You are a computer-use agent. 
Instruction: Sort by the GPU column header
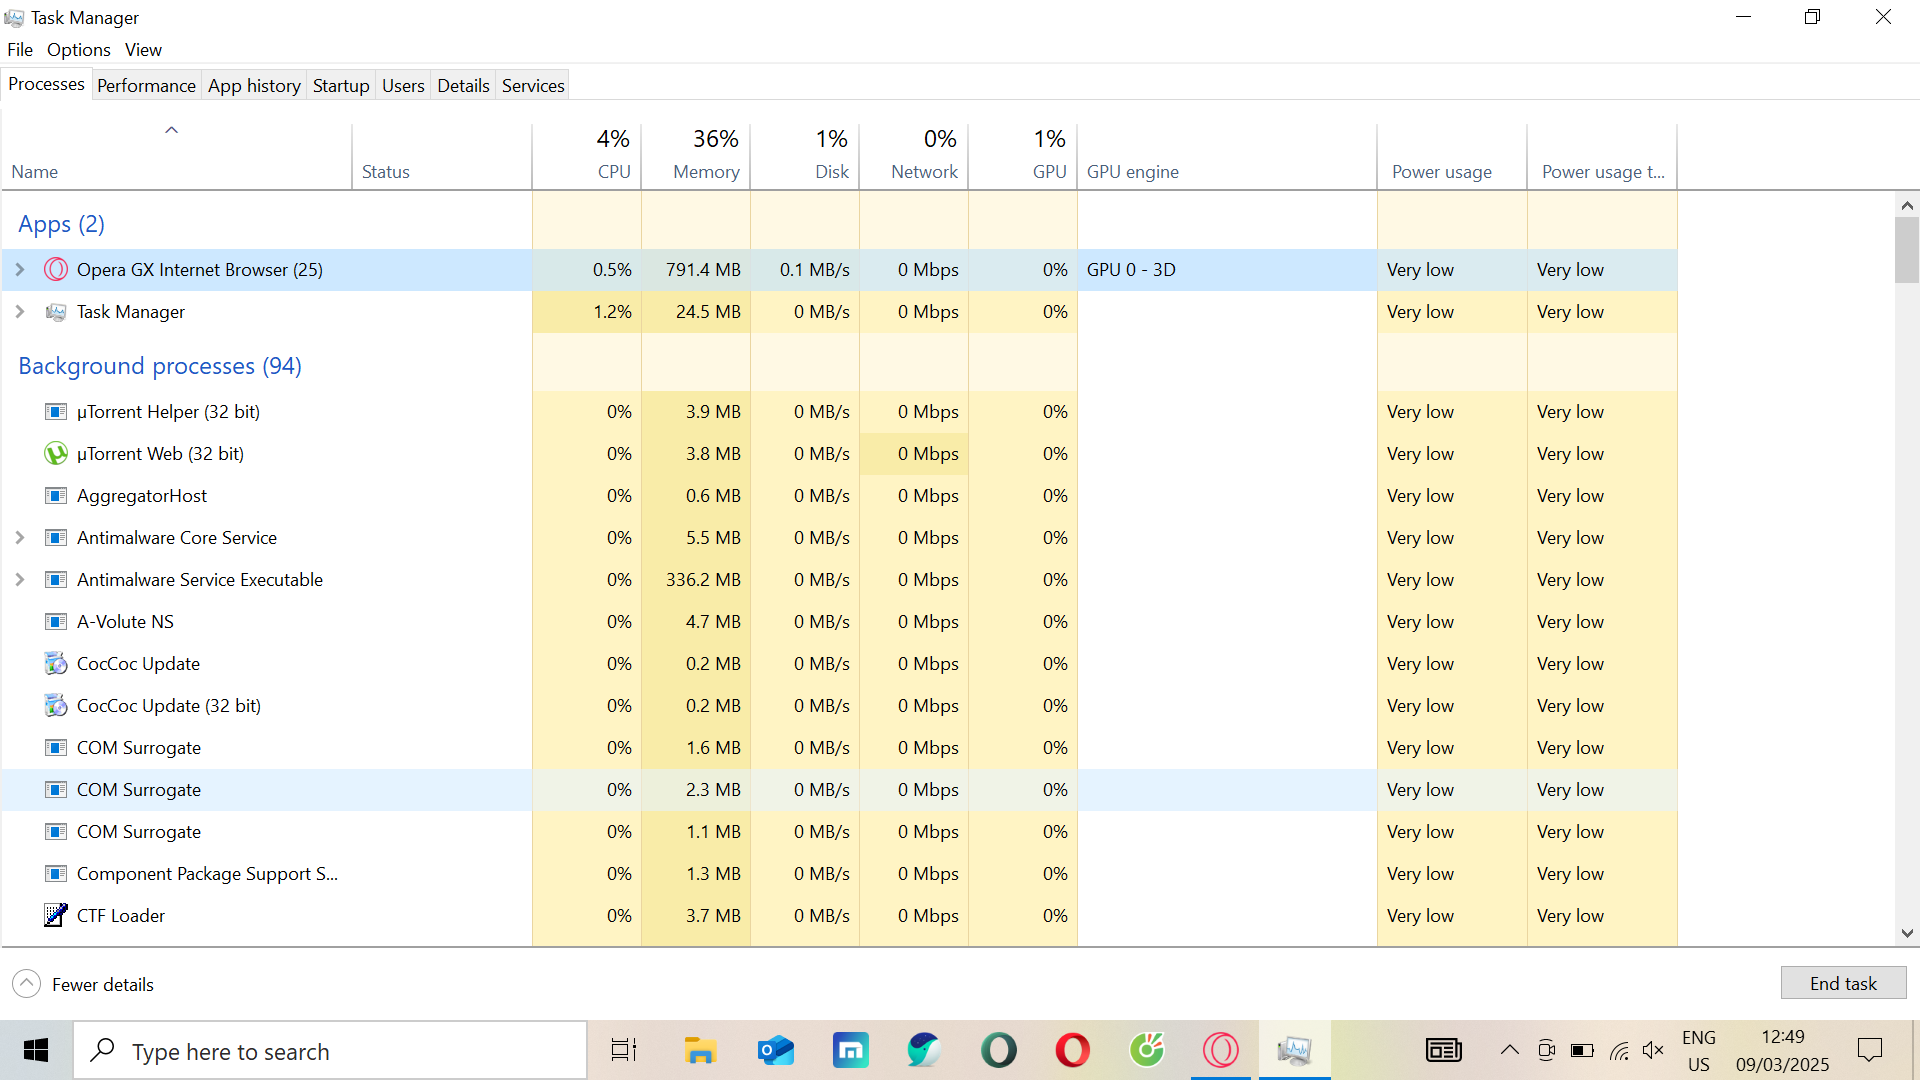tap(1023, 157)
